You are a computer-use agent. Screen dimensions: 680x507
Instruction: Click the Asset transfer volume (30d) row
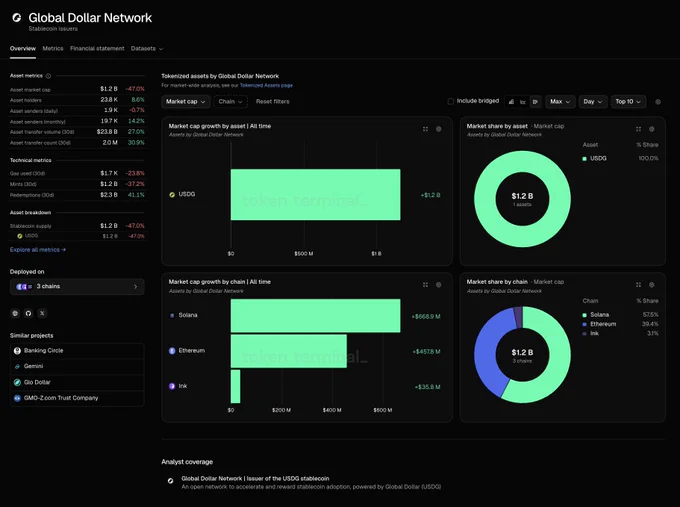pyautogui.click(x=77, y=132)
